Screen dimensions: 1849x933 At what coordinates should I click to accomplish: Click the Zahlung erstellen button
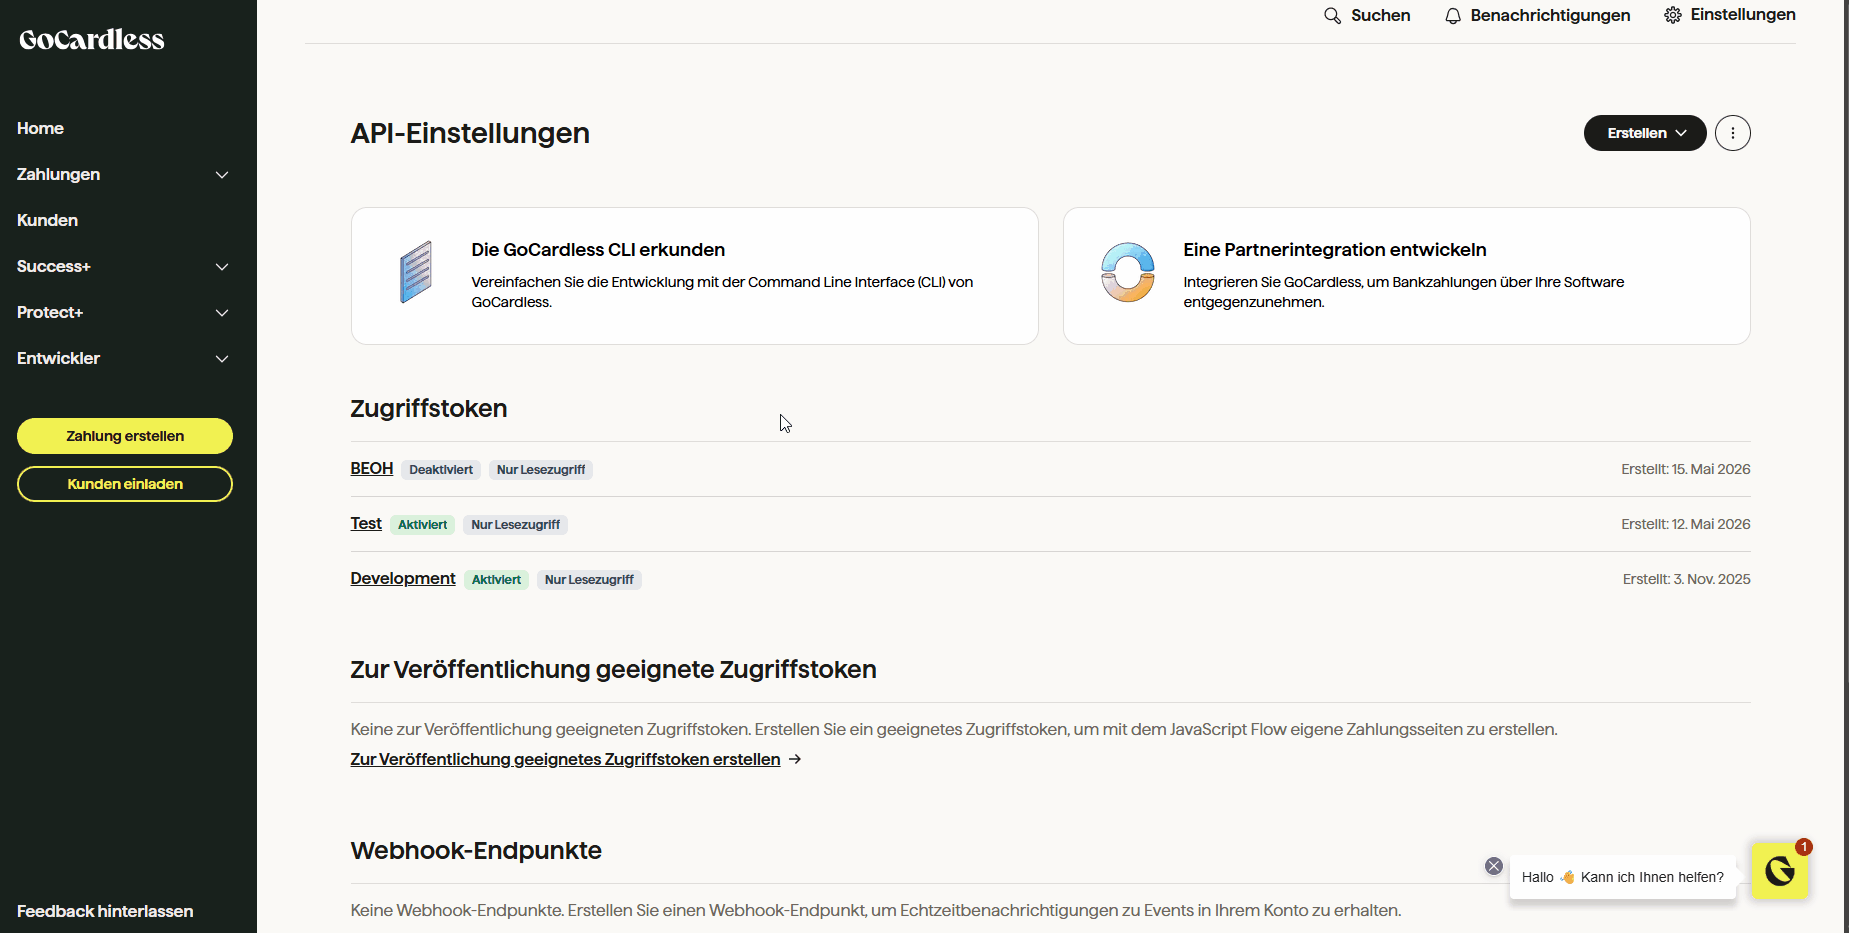pyautogui.click(x=125, y=436)
